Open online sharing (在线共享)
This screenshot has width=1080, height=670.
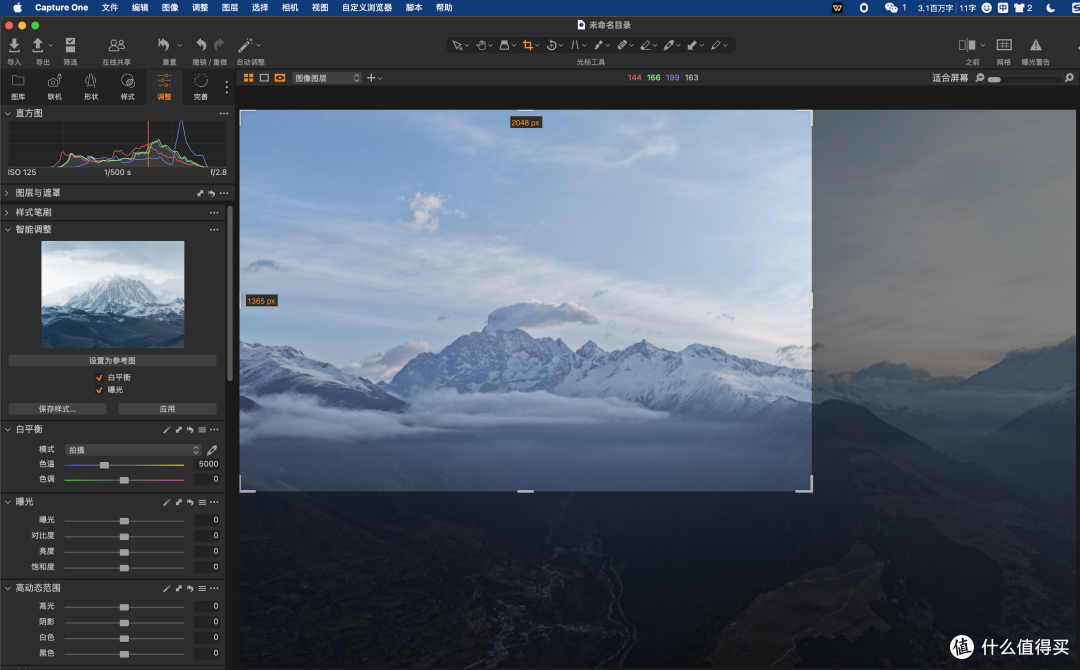(116, 45)
